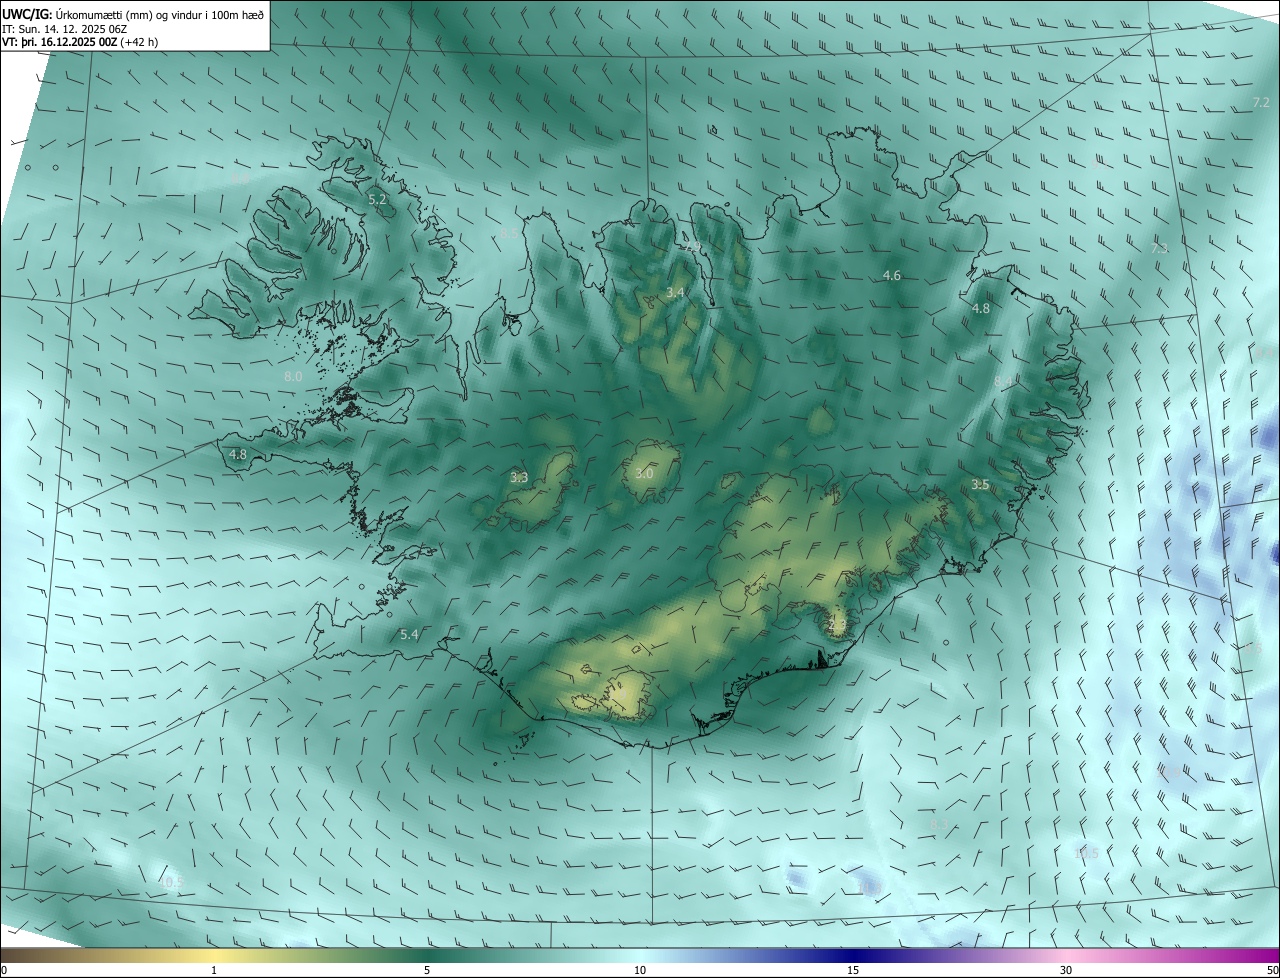
Task: Select the initial time line 'IT: Sun. 14. 12. 2025 06Z'
Action: coord(66,28)
